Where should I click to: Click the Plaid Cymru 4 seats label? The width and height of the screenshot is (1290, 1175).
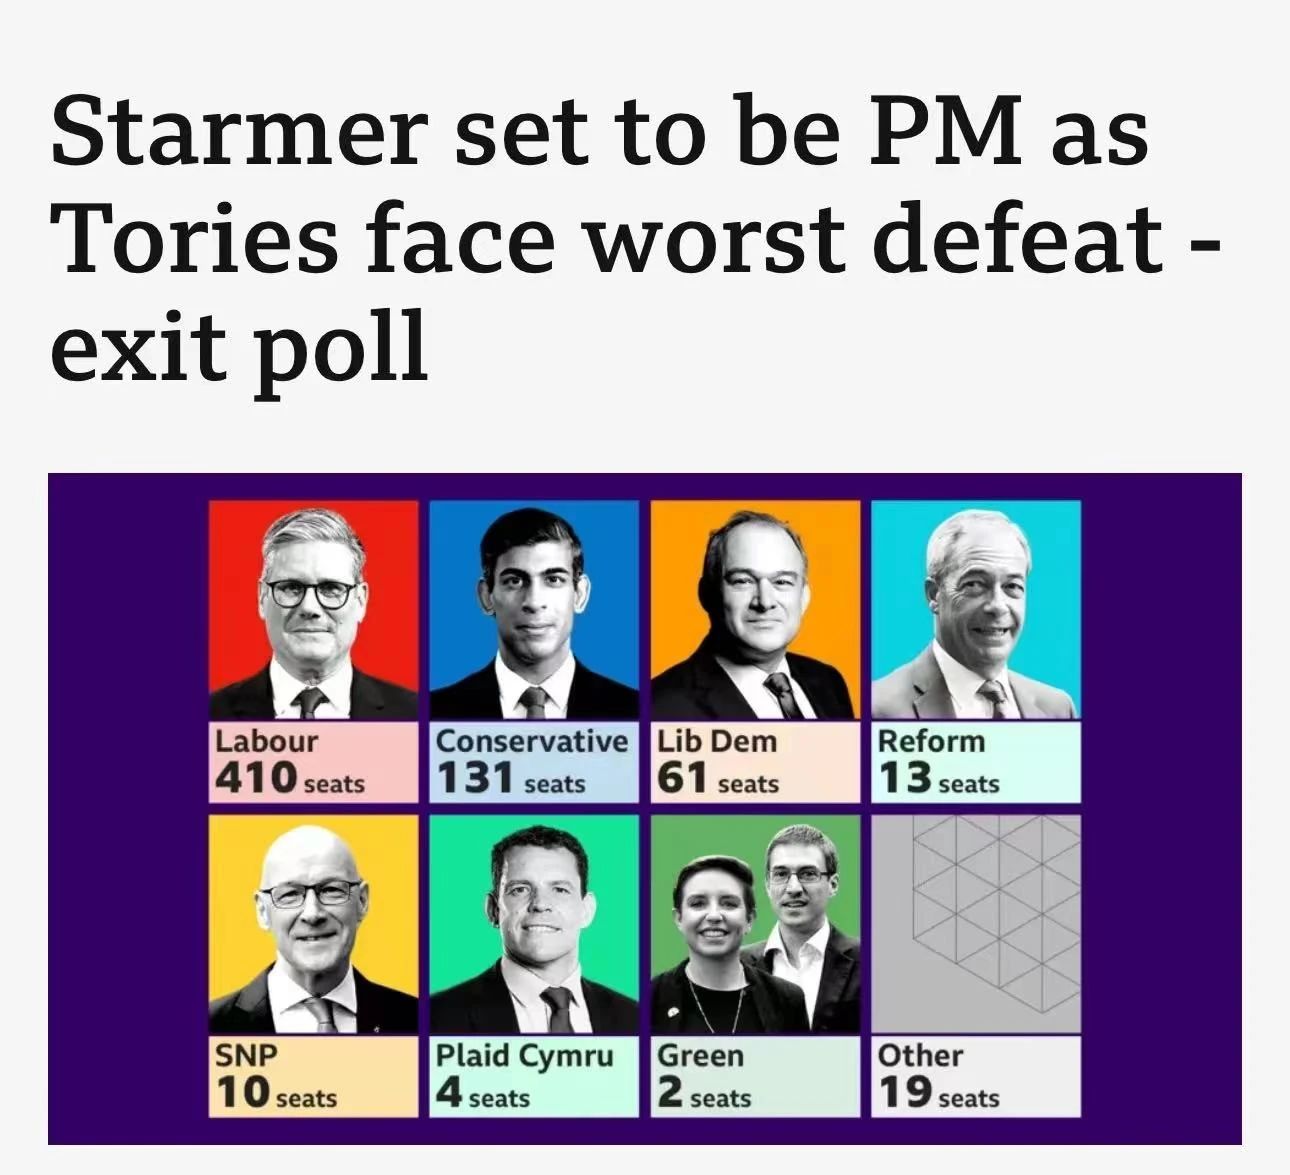click(x=534, y=1076)
